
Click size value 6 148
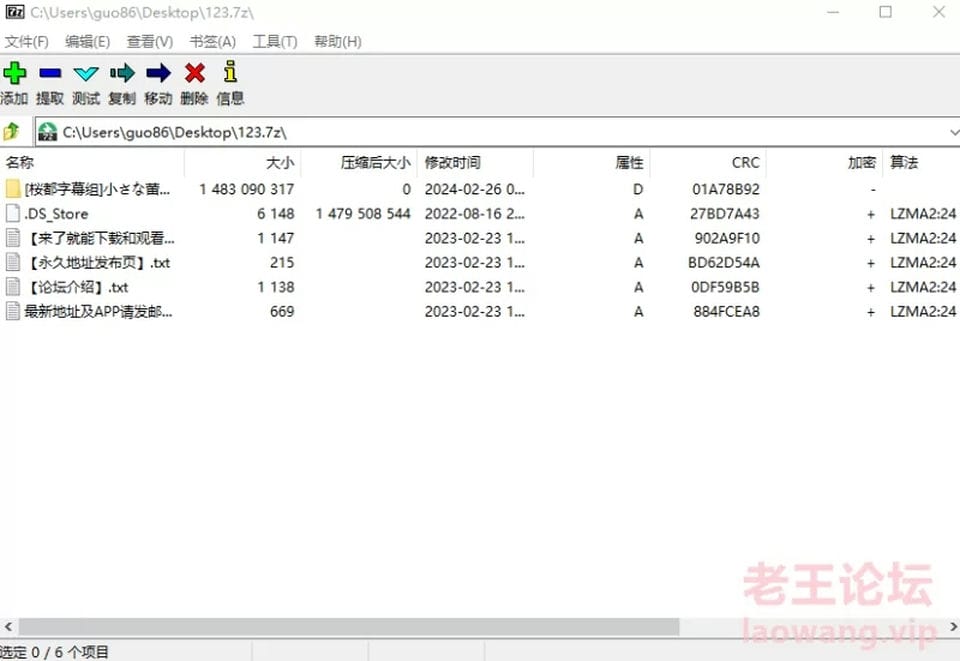tap(276, 214)
